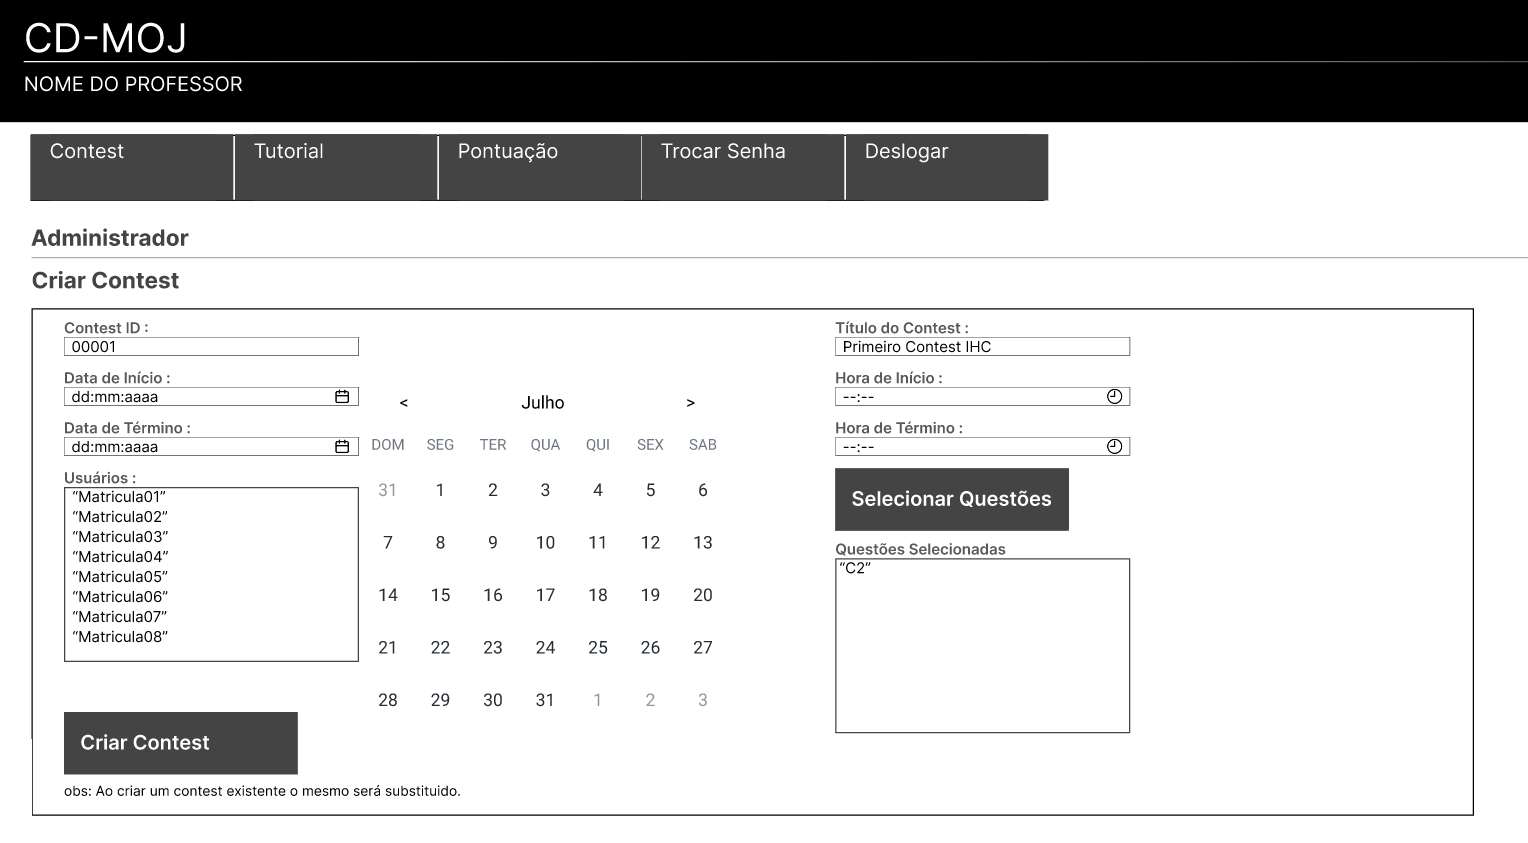
Task: Select day 7 in the calendar
Action: pyautogui.click(x=388, y=543)
